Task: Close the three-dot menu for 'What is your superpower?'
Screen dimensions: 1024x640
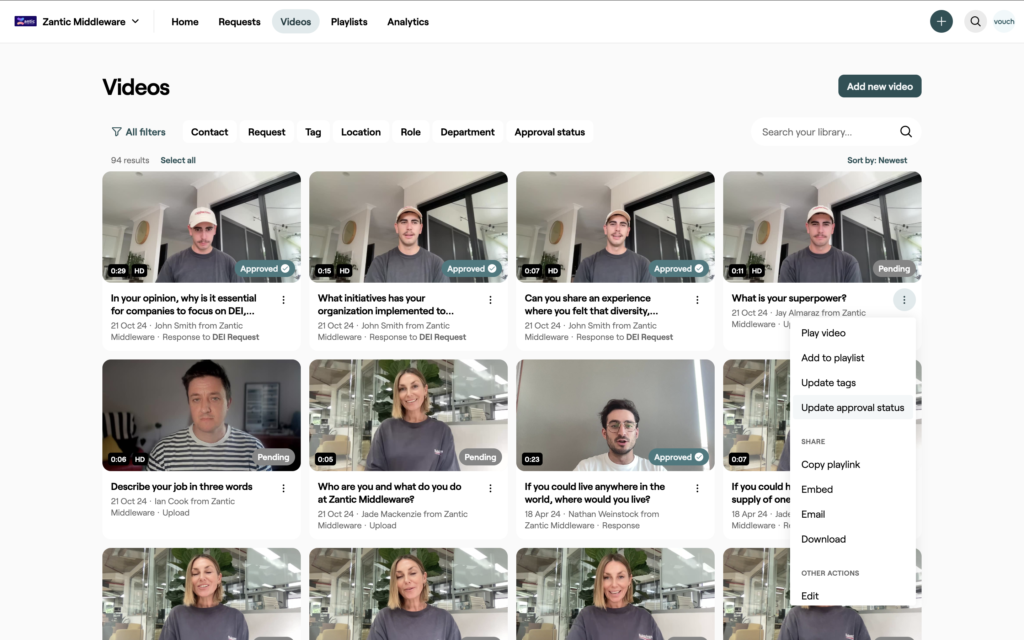Action: point(904,300)
